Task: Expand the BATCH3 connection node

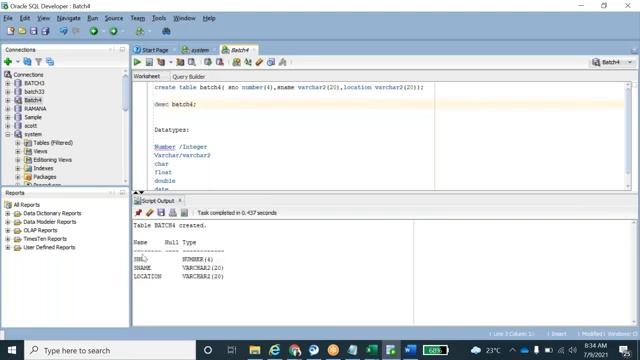Action: point(7,83)
